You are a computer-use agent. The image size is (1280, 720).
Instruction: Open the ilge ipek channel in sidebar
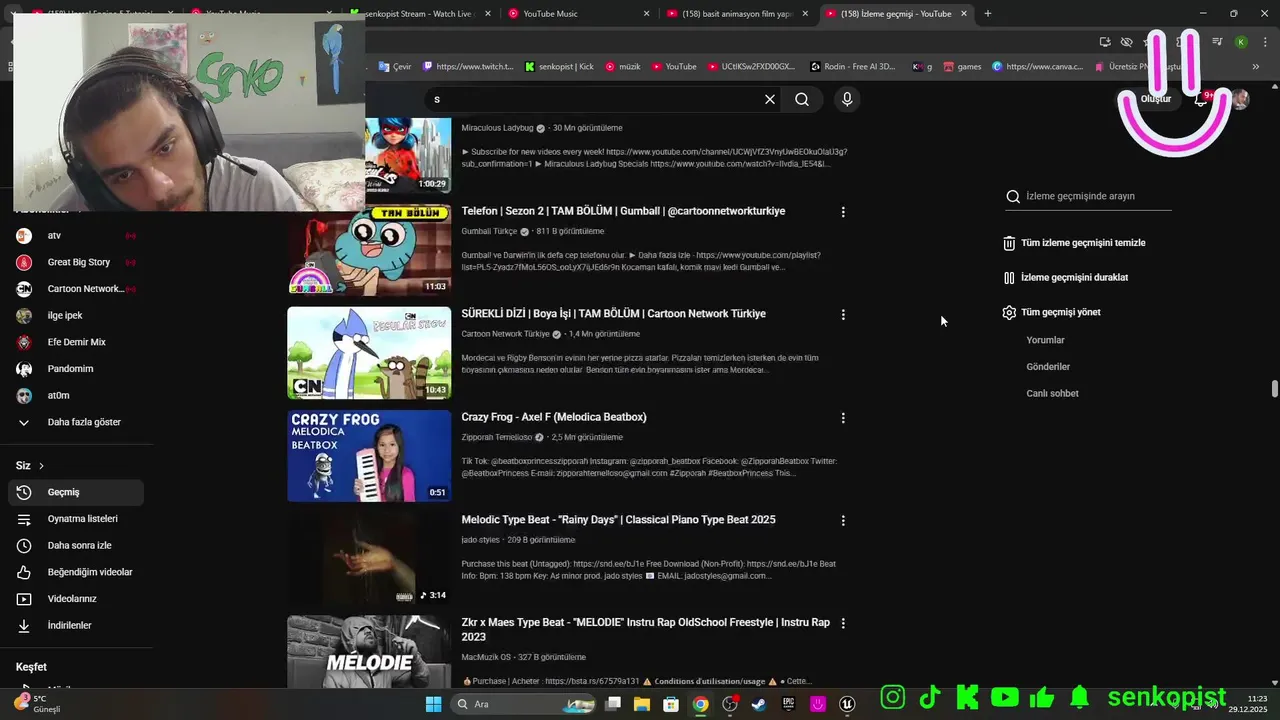click(x=76, y=315)
